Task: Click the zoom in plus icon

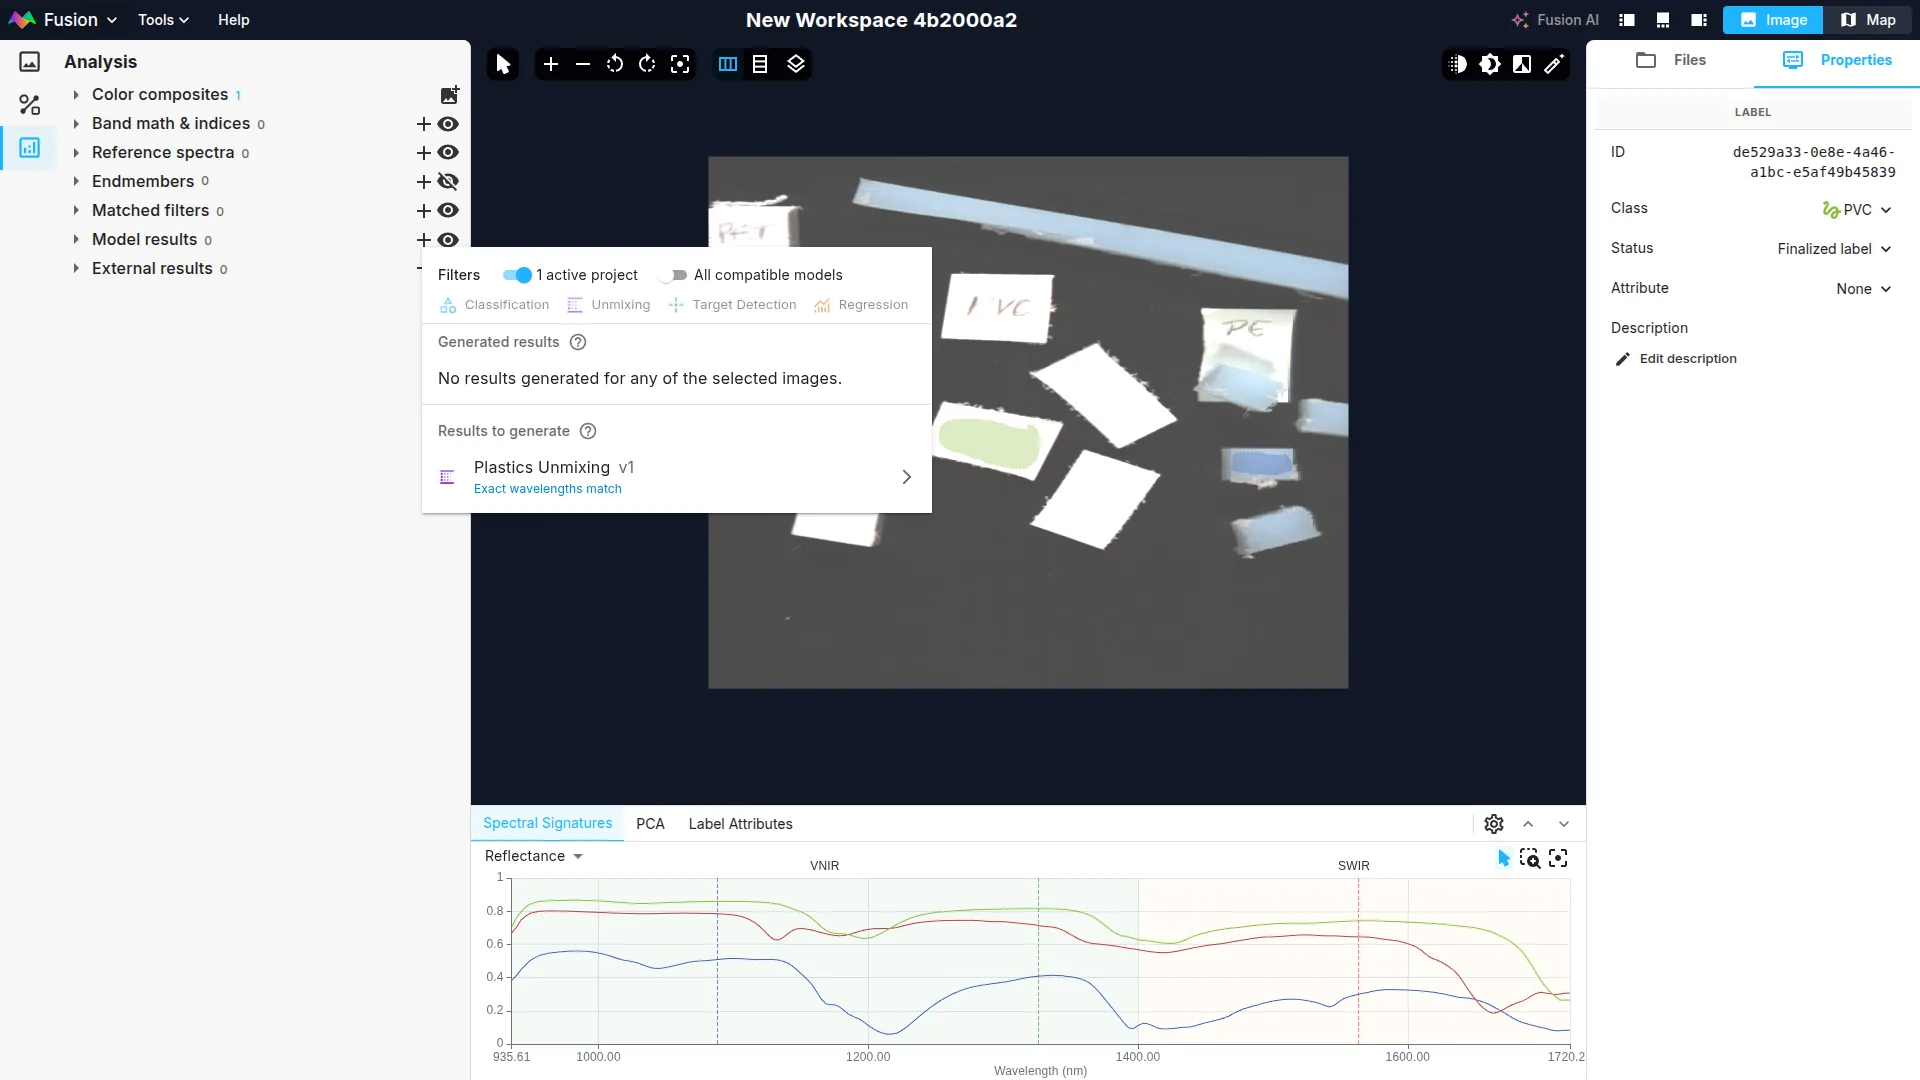Action: click(550, 64)
